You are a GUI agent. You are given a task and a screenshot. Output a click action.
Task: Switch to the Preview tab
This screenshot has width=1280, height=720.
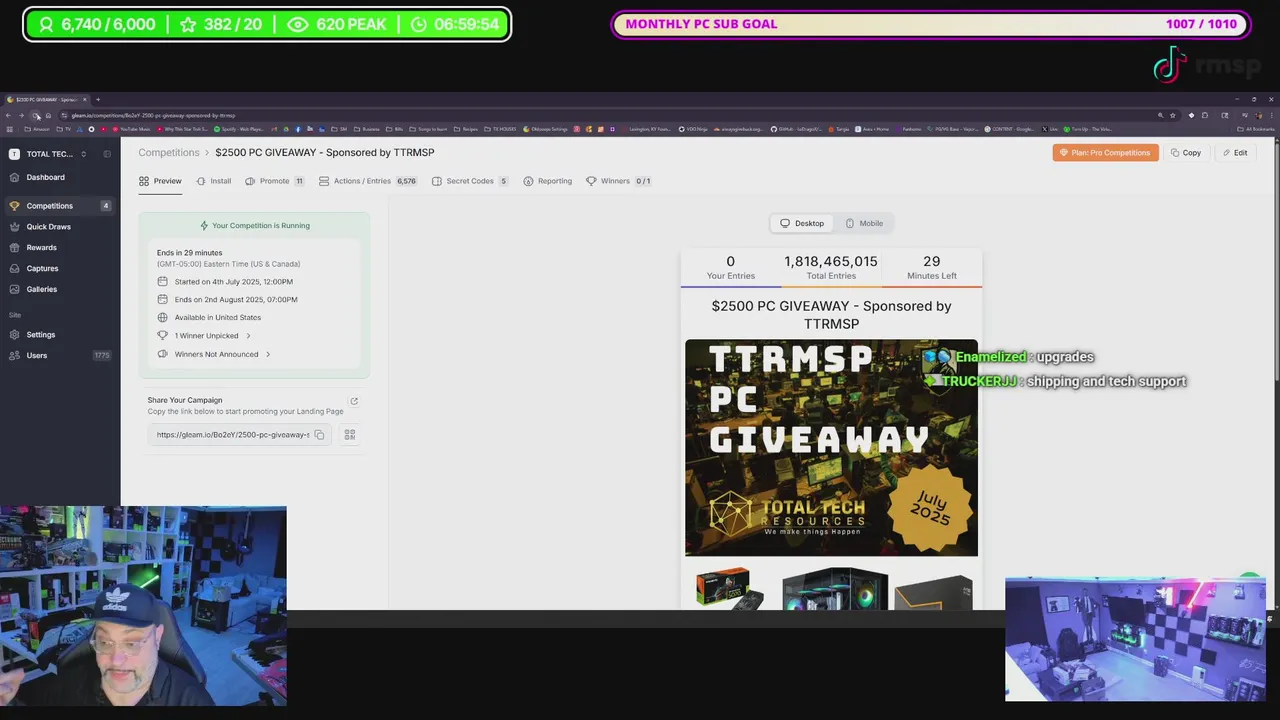(x=160, y=181)
